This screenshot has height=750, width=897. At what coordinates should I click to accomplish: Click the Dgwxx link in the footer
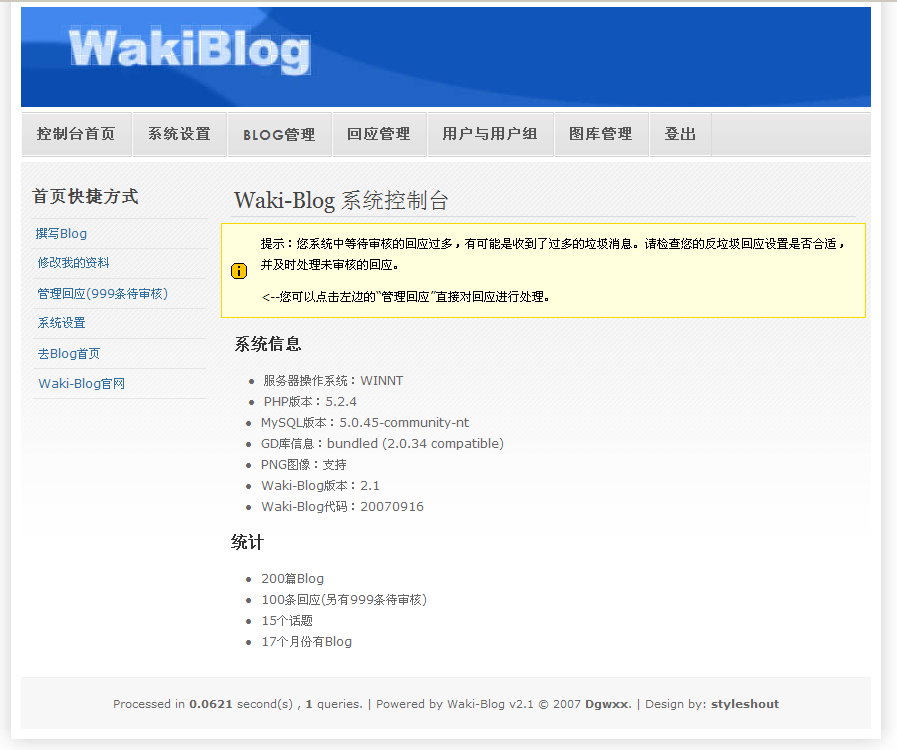pos(607,704)
